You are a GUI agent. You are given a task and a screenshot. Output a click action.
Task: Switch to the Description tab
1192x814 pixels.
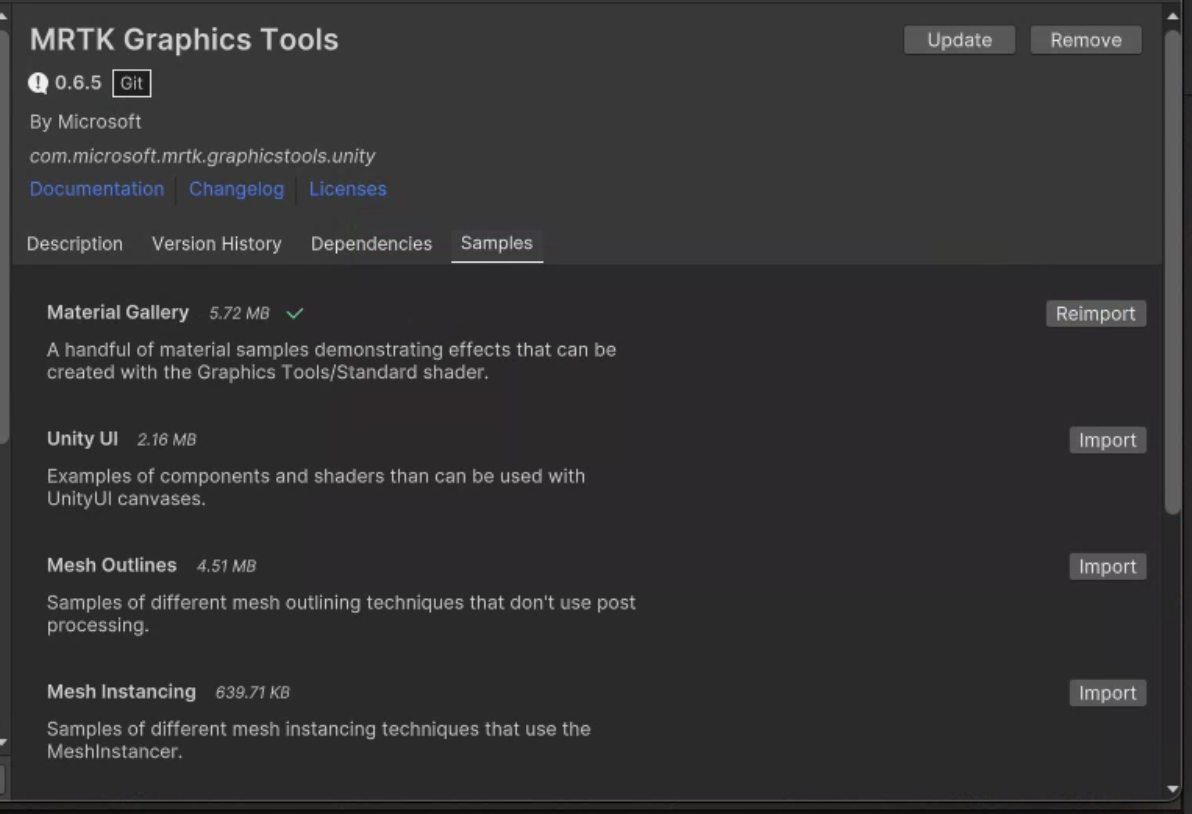click(74, 244)
